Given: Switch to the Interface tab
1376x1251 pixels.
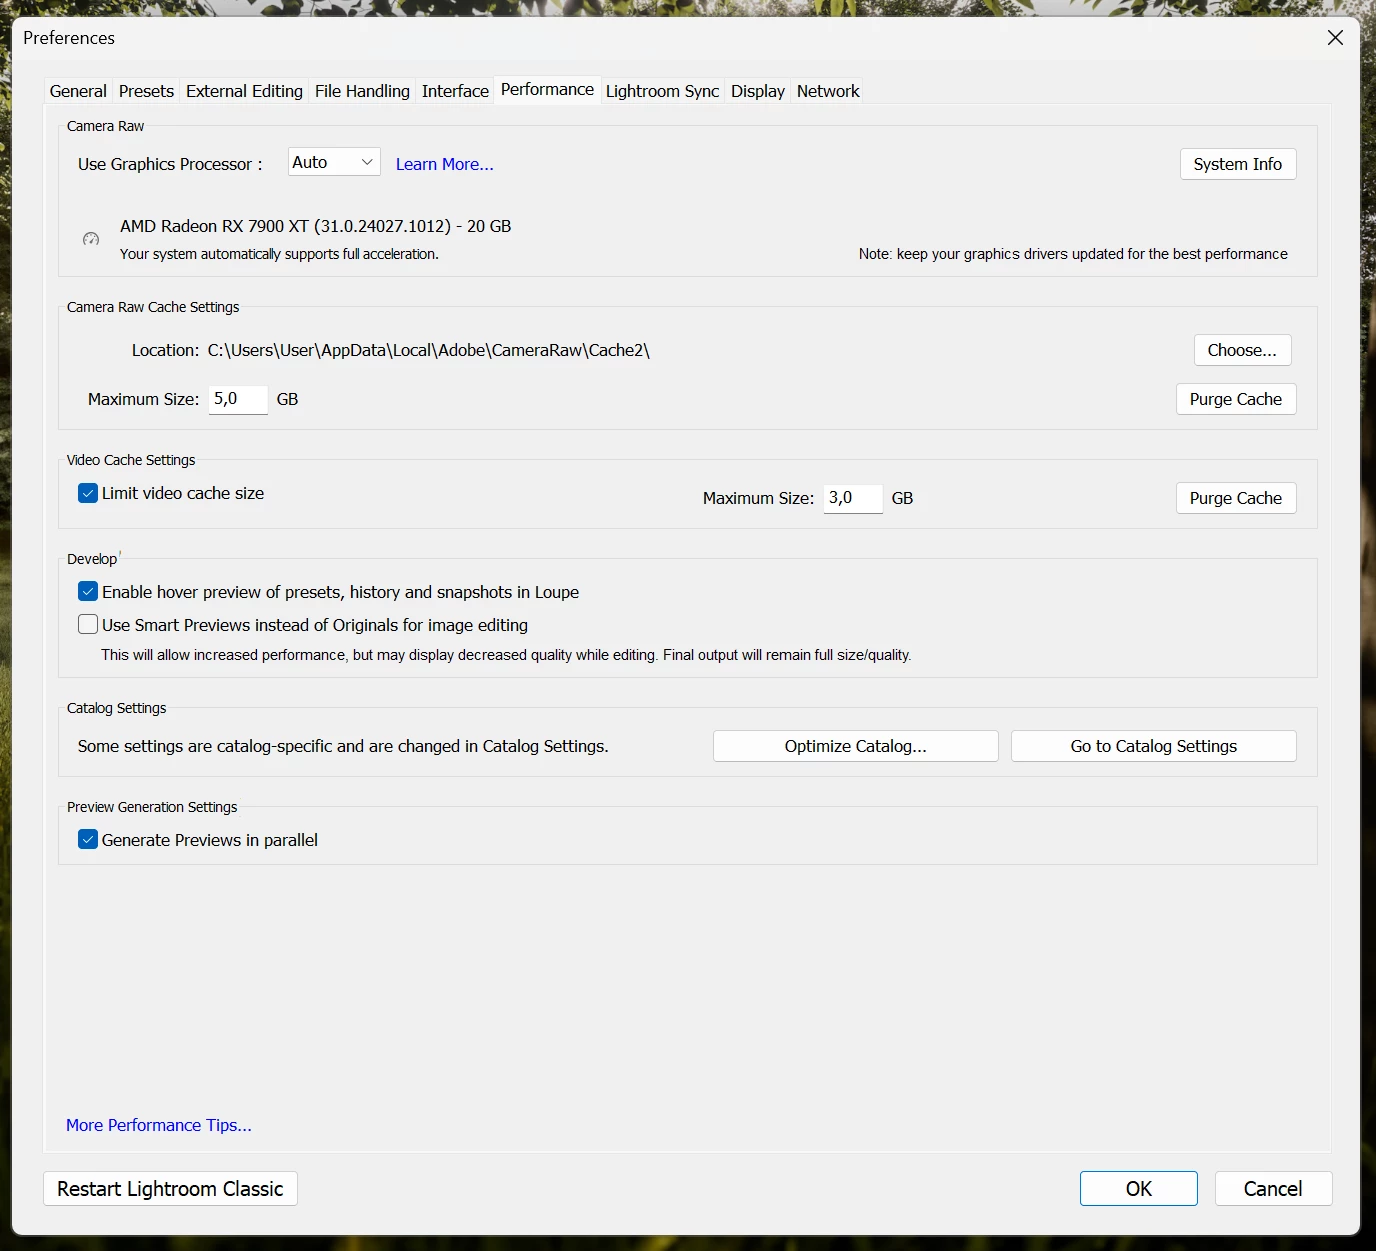Looking at the screenshot, I should [455, 91].
